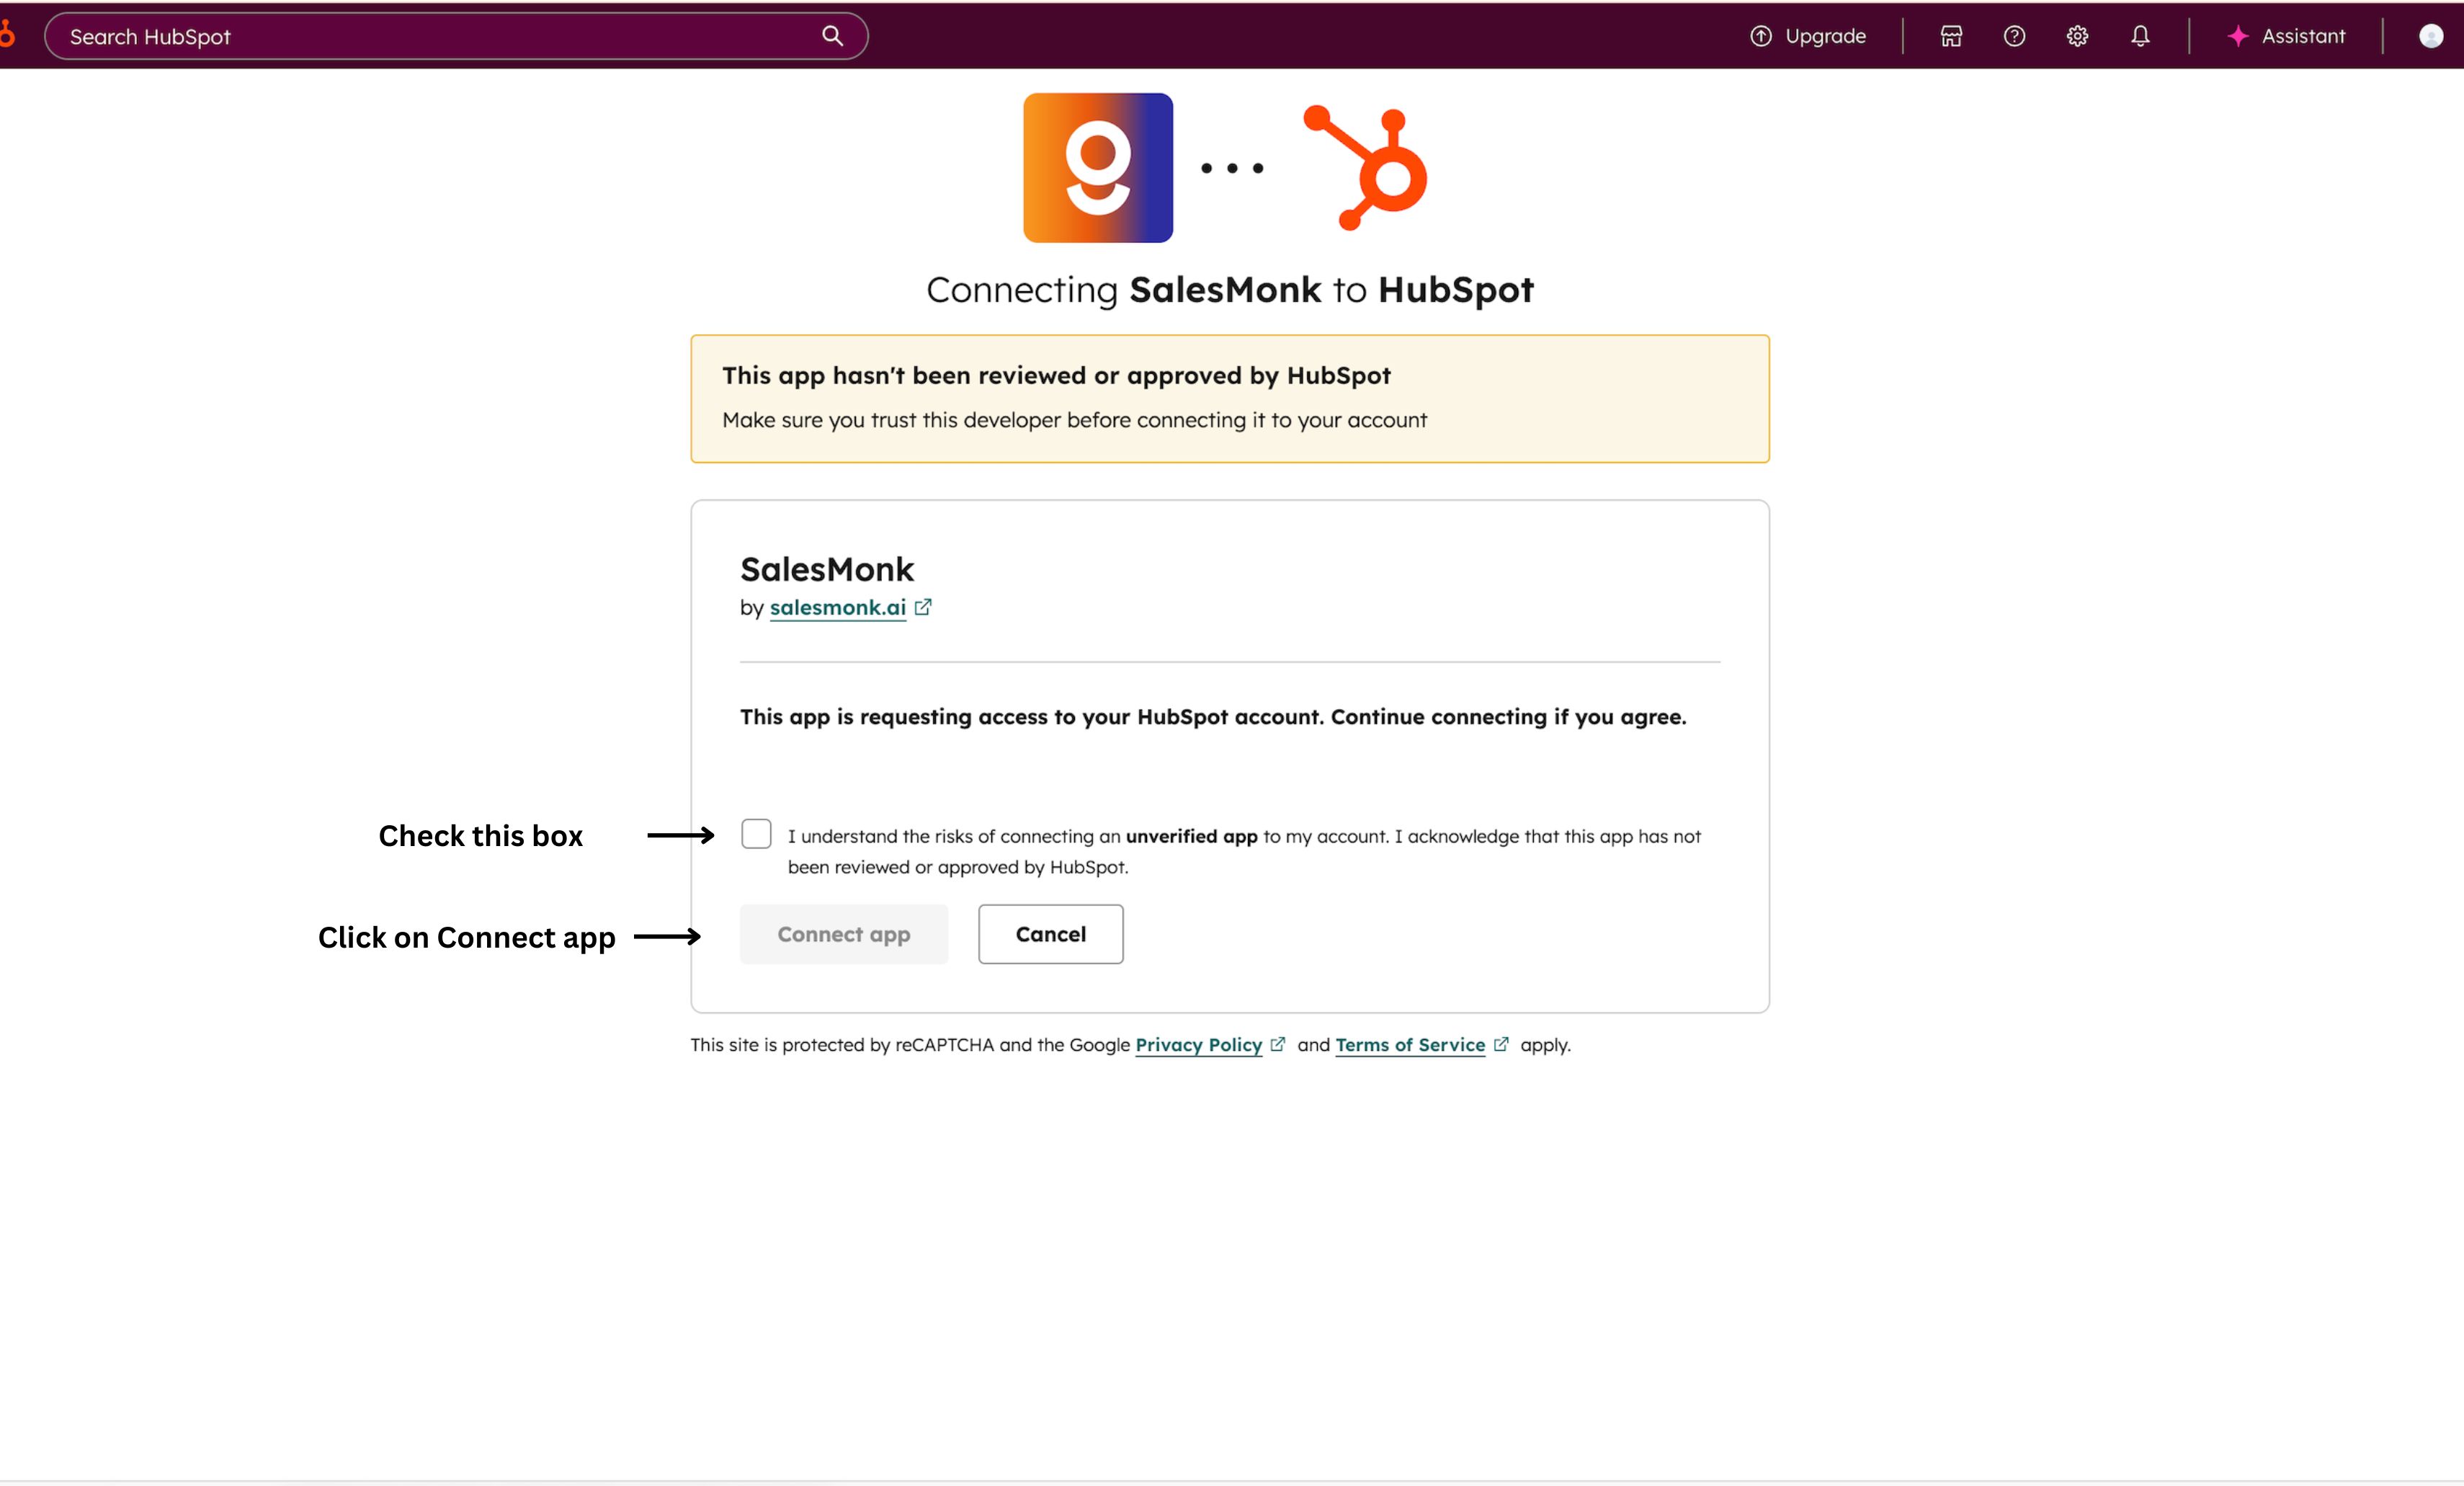Check the unverified app risk checkbox
Image resolution: width=2464 pixels, height=1486 pixels.
point(756,834)
